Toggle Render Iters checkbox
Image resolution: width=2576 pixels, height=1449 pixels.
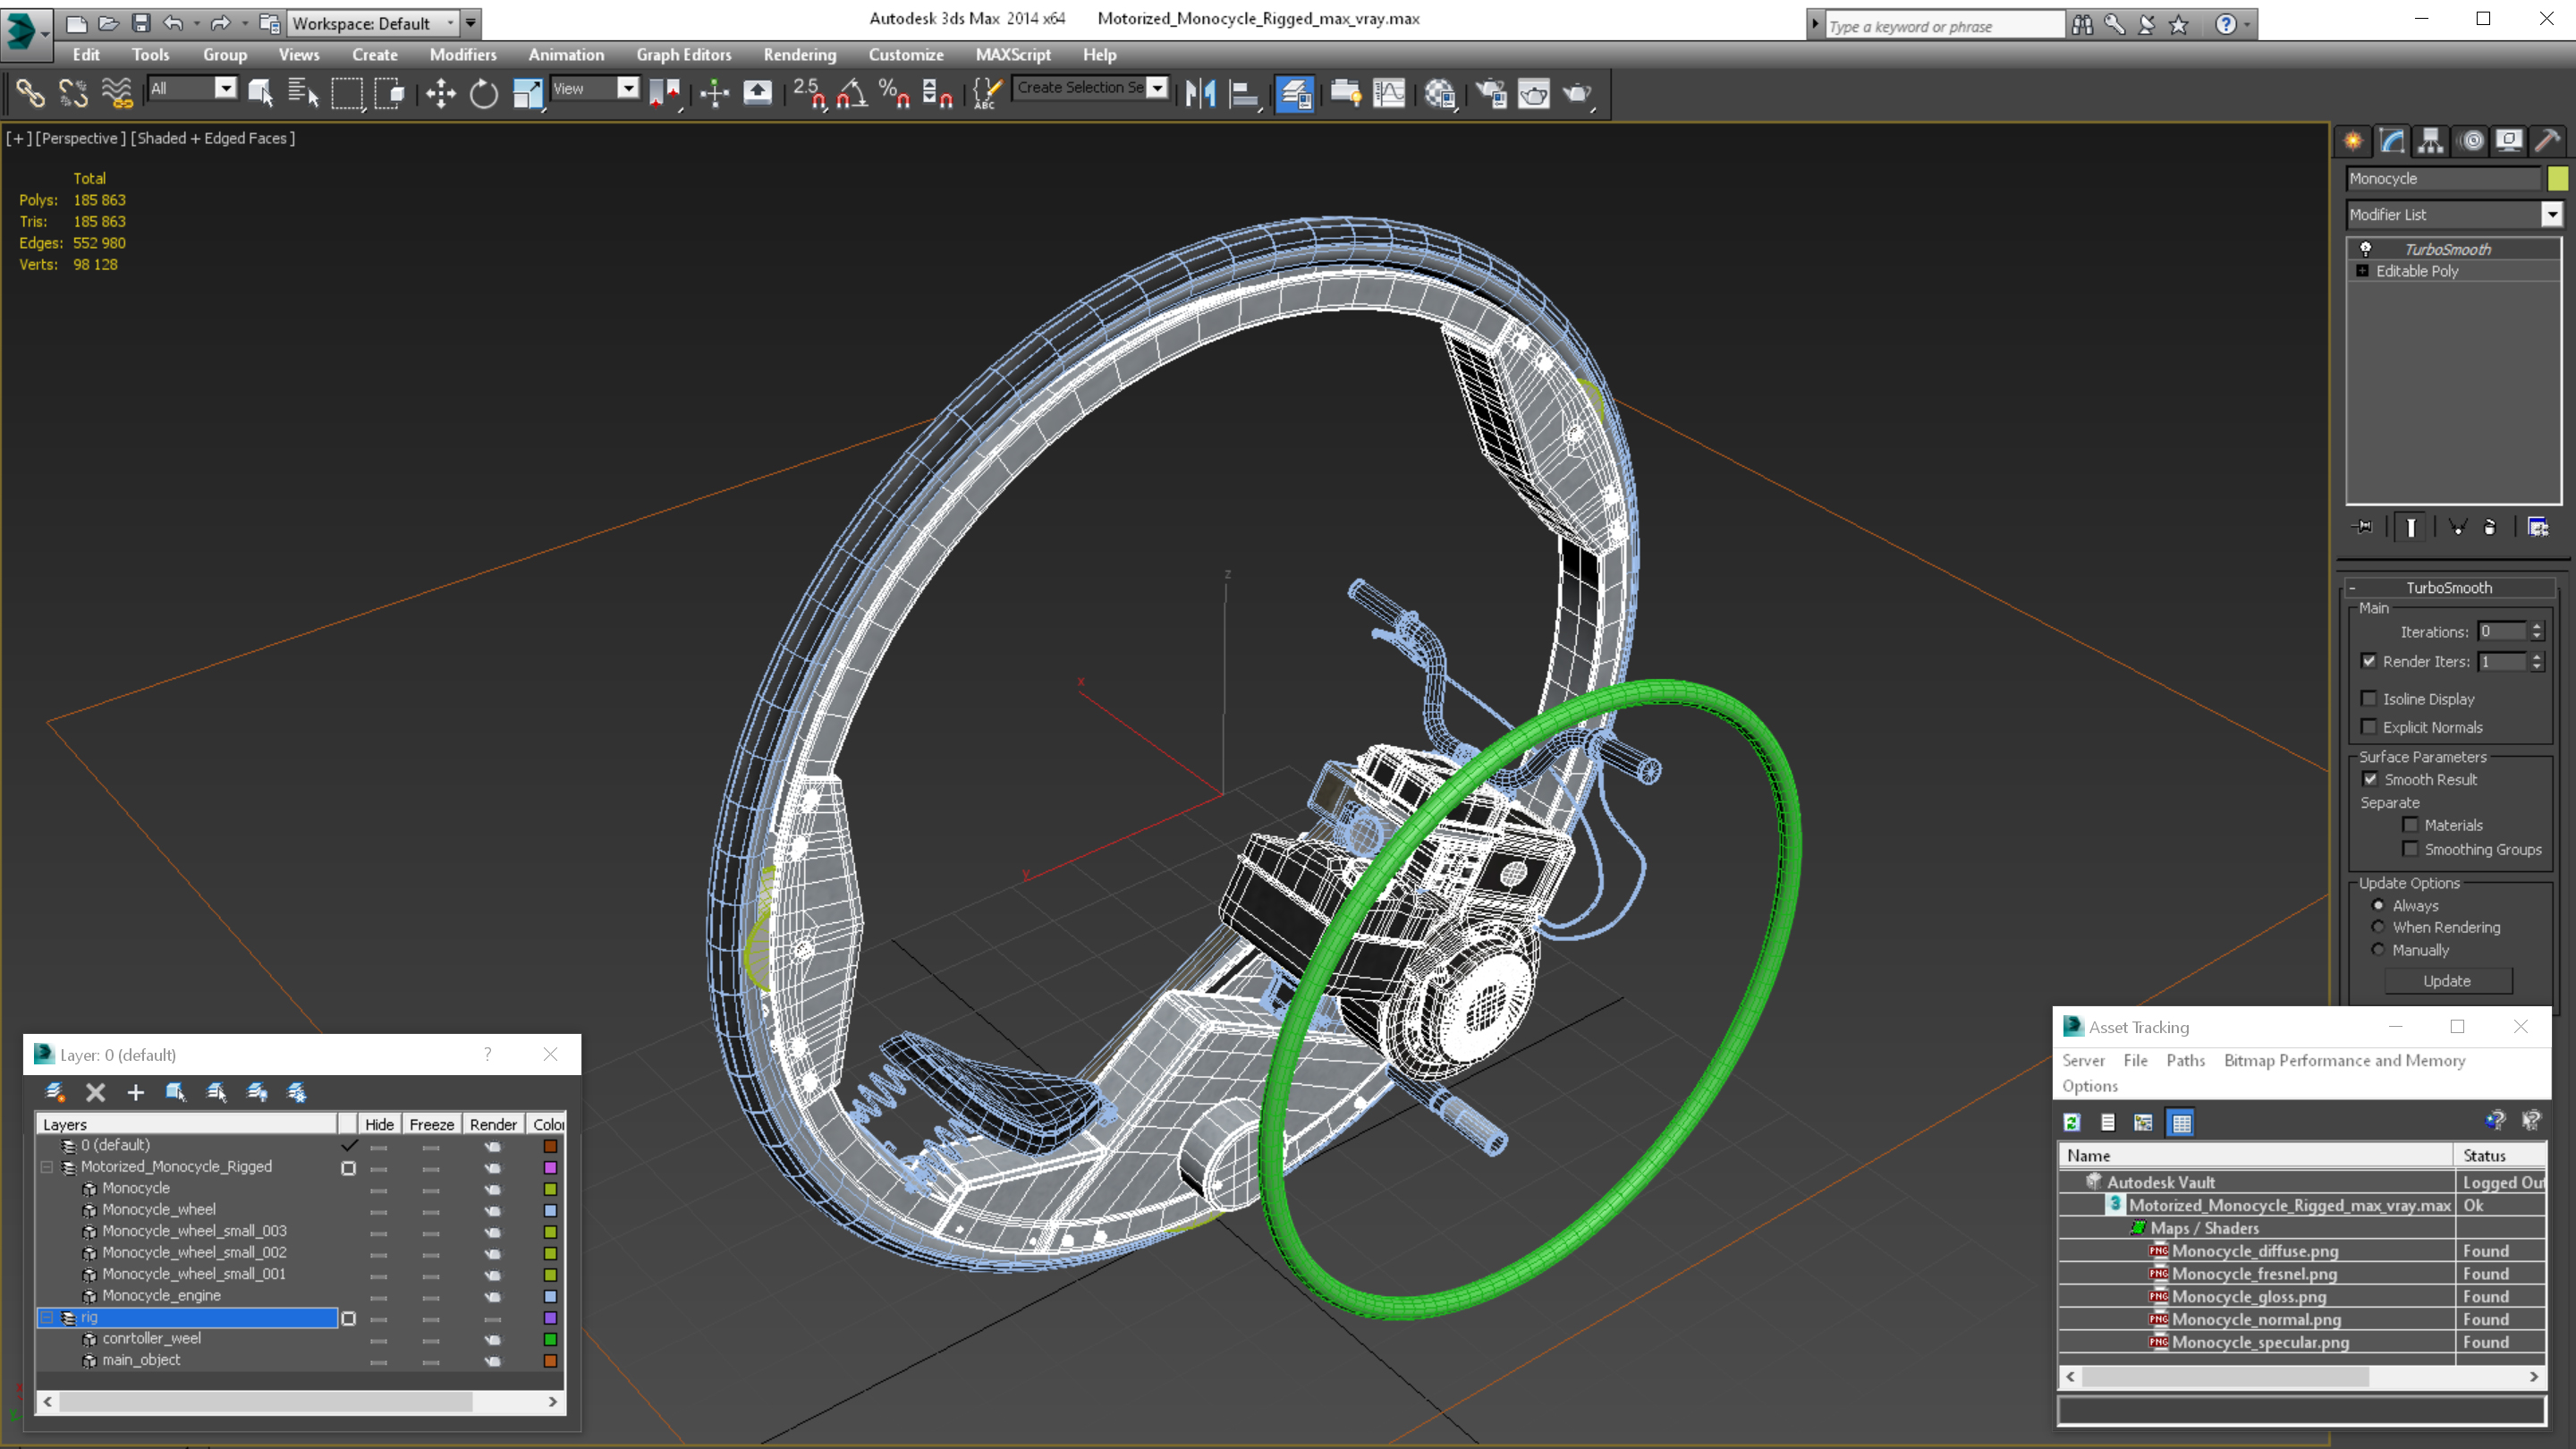(2368, 661)
